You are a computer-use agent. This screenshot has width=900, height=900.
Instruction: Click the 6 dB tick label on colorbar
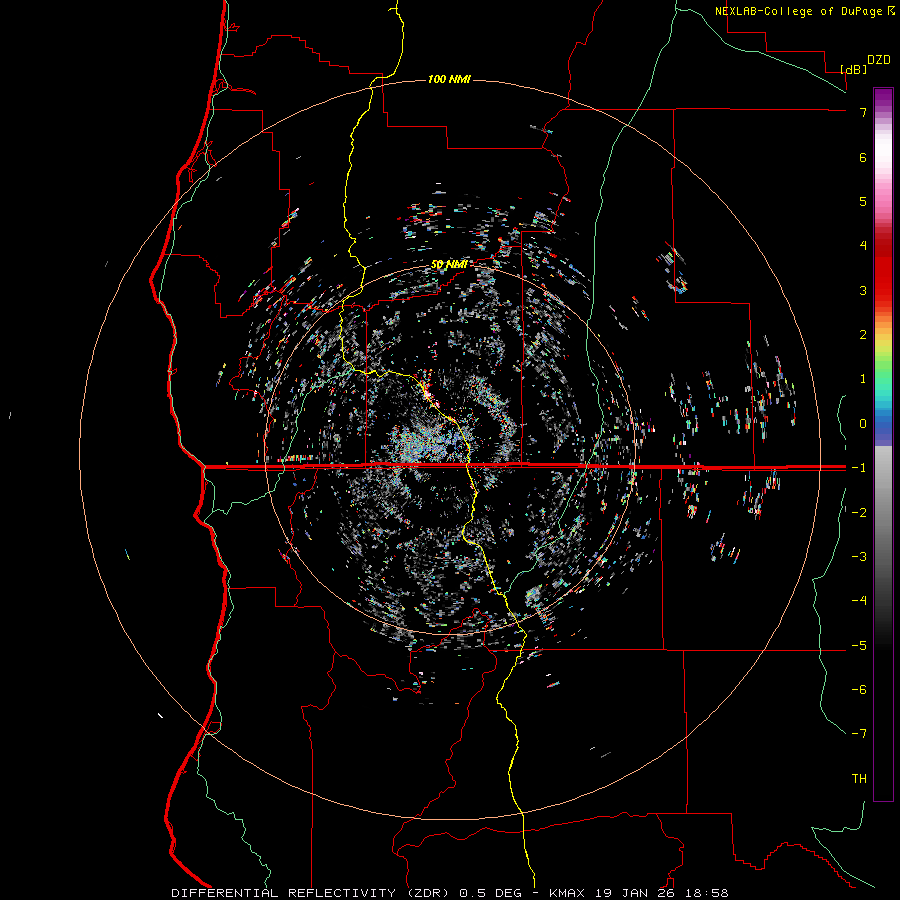click(x=863, y=157)
